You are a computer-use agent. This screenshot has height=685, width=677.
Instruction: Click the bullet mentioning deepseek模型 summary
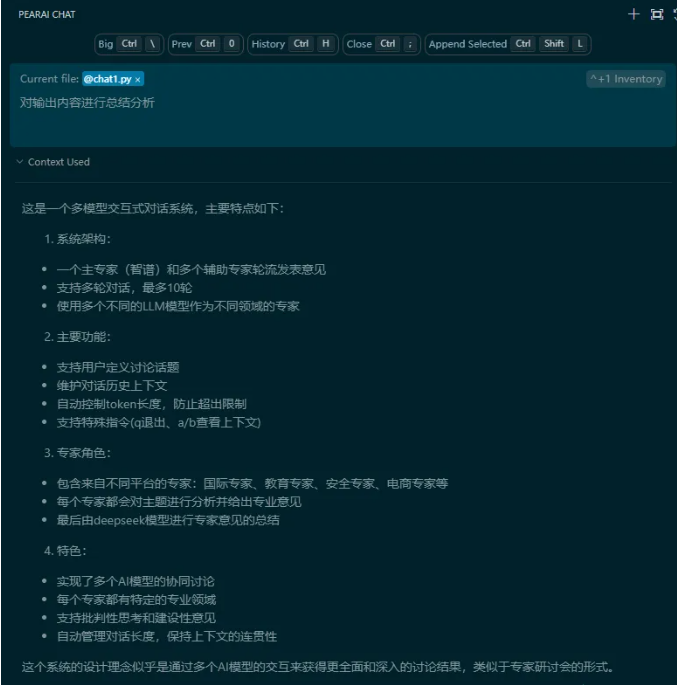coord(167,520)
